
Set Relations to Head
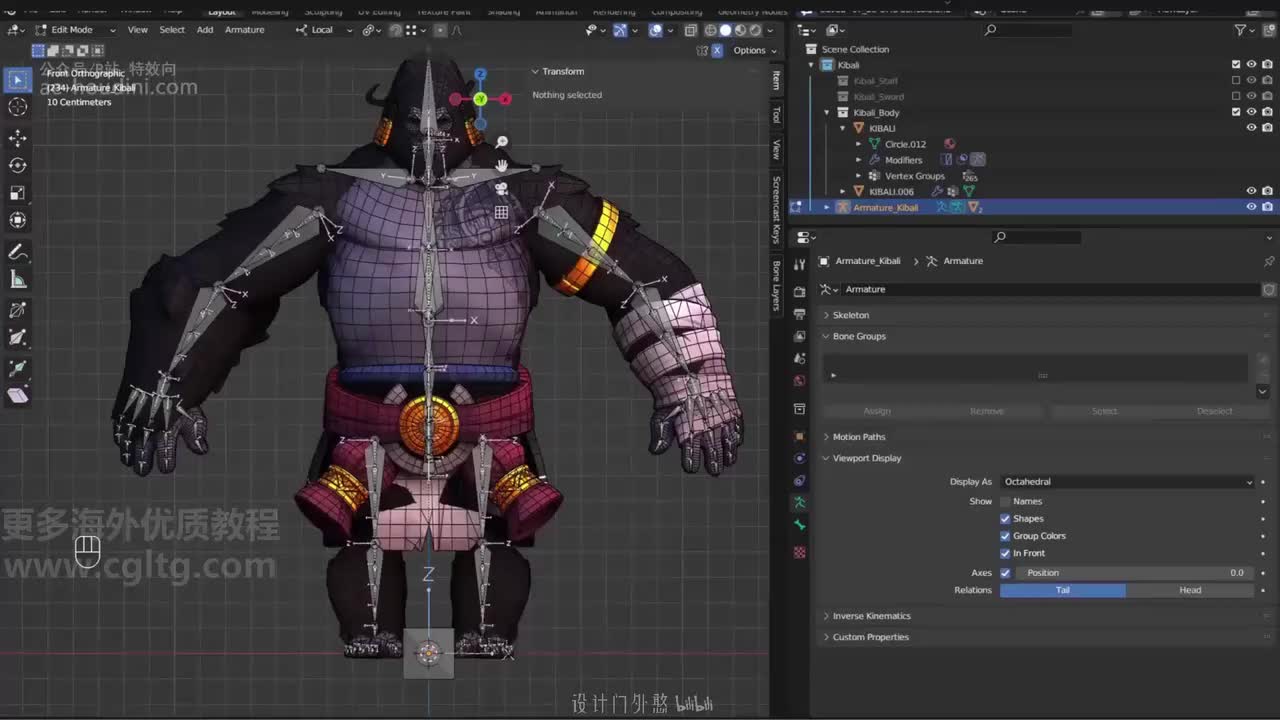tap(1189, 590)
